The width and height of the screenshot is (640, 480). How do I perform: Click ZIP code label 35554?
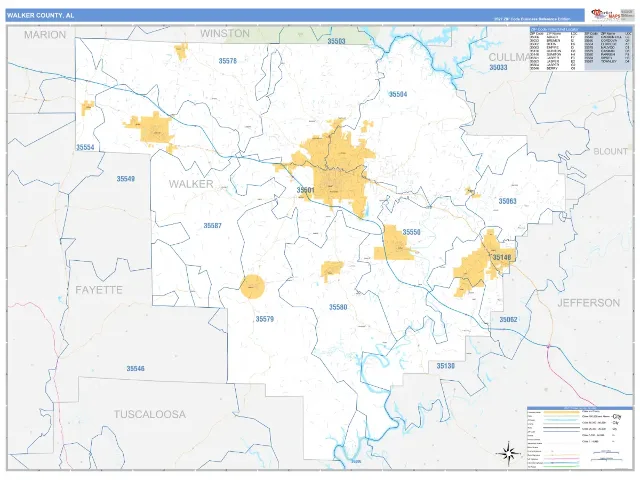coord(85,147)
